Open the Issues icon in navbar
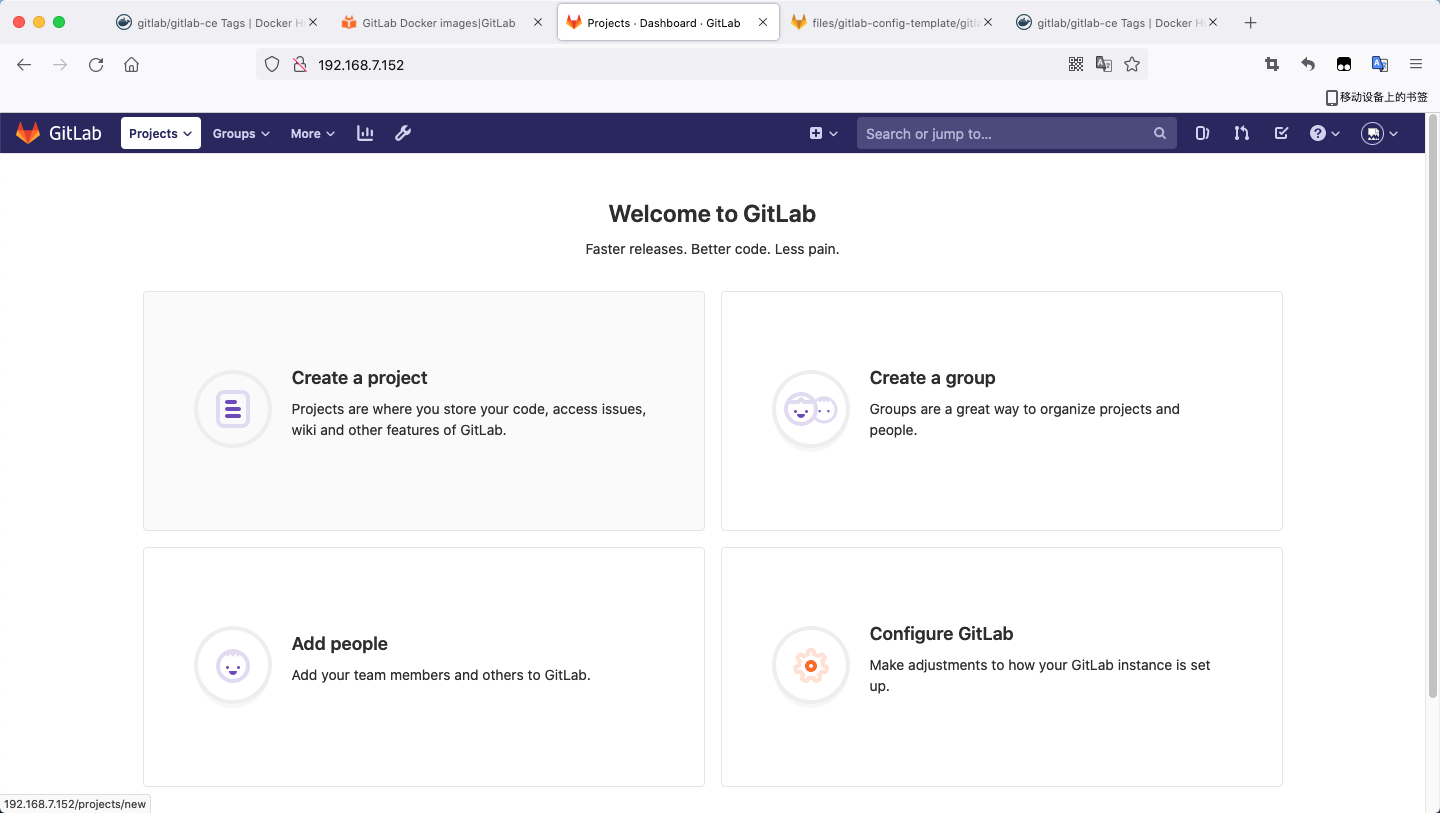 tap(1202, 133)
